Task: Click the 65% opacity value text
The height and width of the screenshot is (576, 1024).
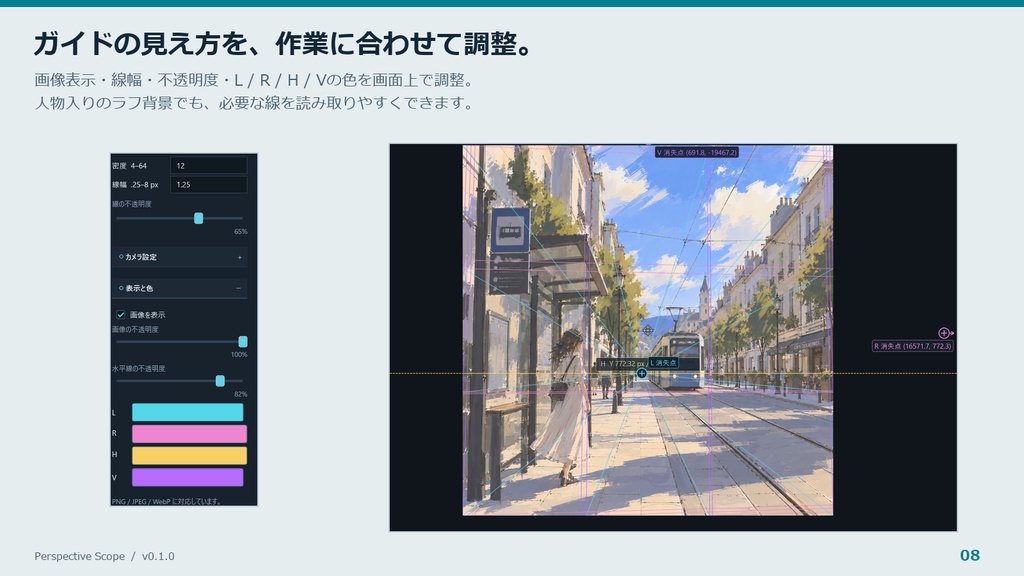Action: click(240, 232)
